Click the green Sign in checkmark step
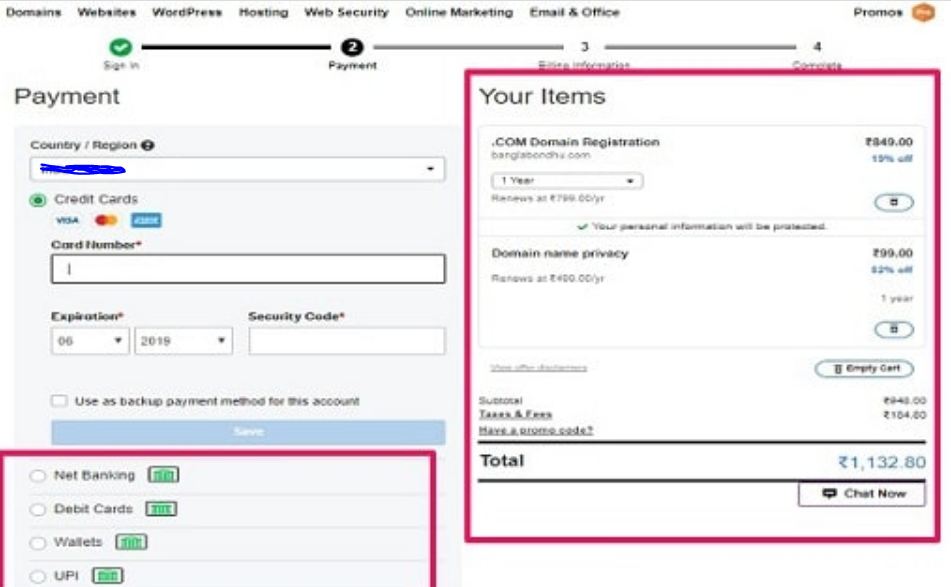Screen dimensions: 951x587 pos(121,47)
